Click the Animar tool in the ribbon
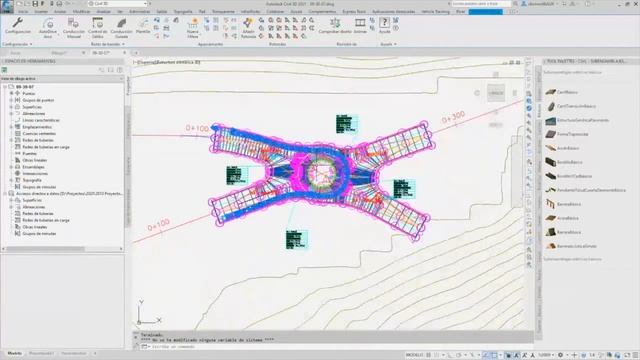Viewport: 640px width, 360px height. click(x=360, y=26)
